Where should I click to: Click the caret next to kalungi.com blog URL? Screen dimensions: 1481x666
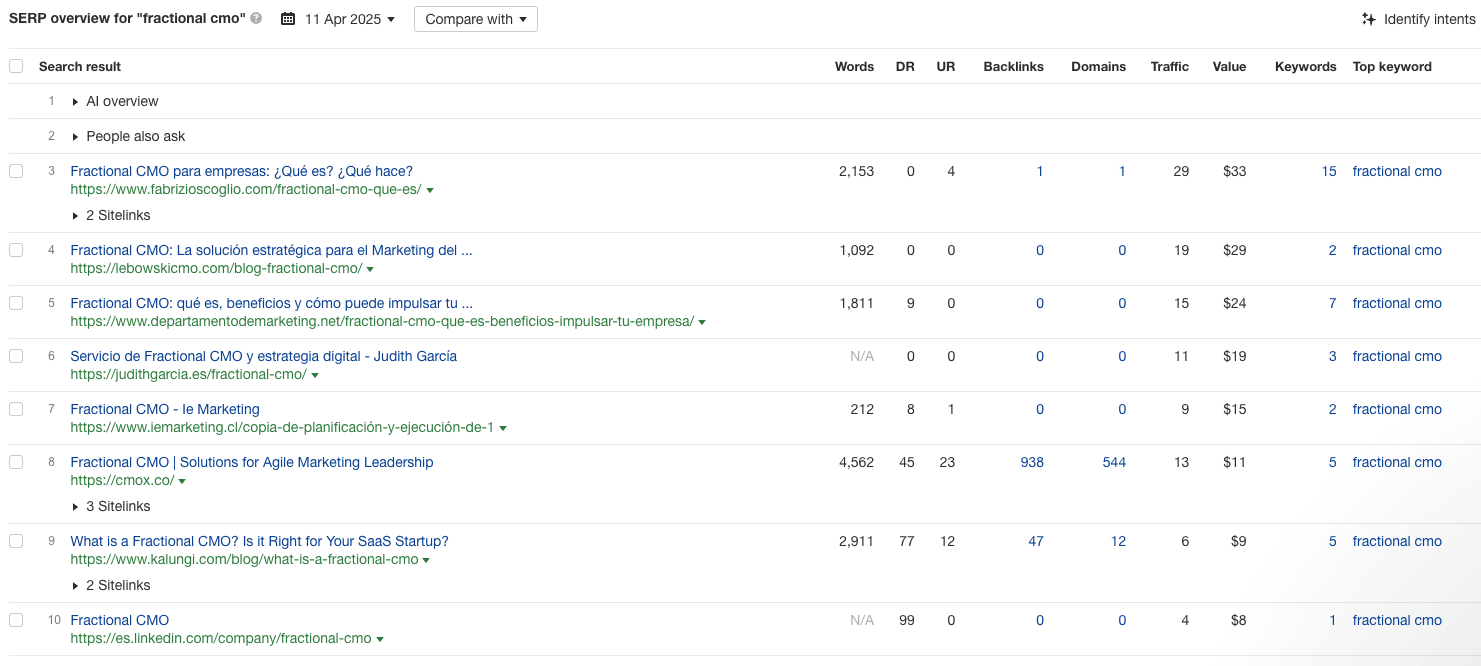(x=427, y=560)
